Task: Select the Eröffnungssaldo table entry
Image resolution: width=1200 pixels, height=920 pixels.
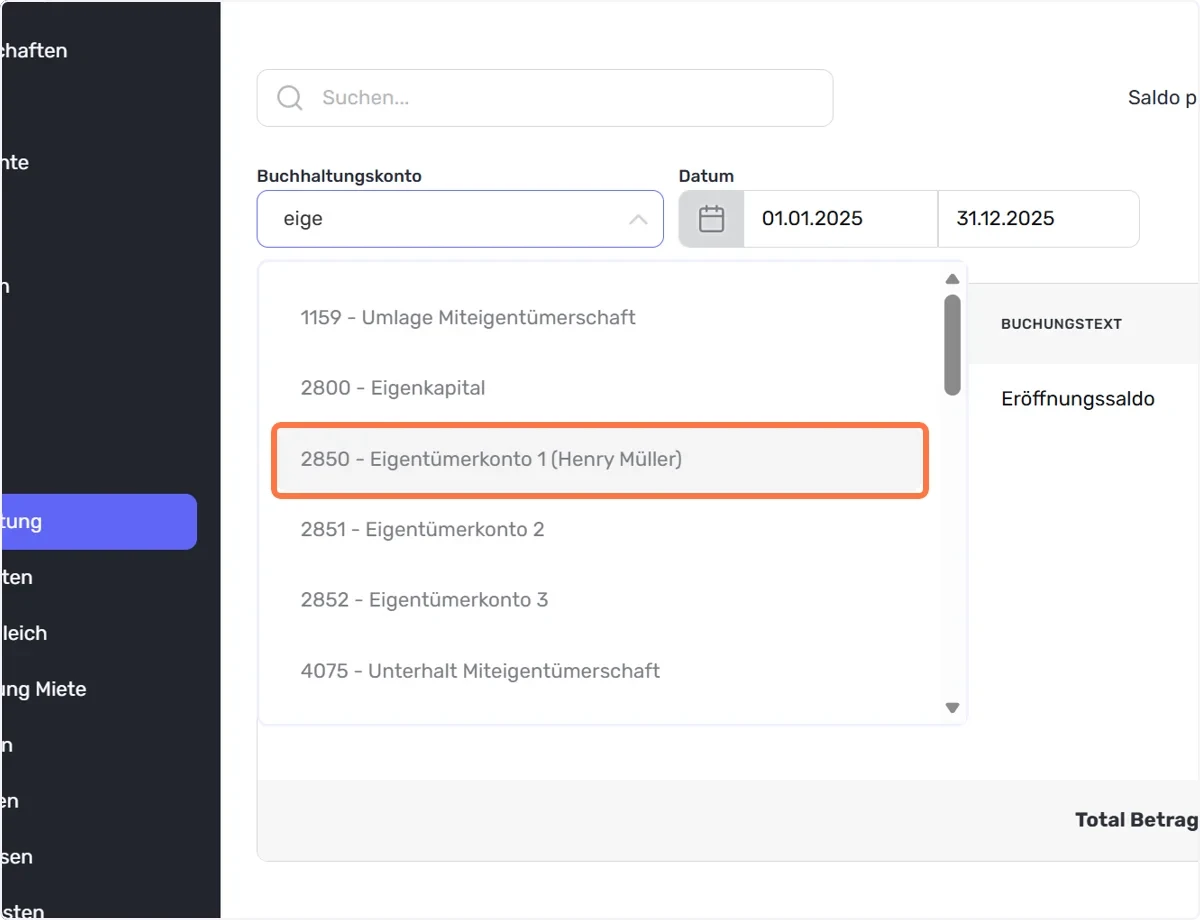Action: (1078, 399)
